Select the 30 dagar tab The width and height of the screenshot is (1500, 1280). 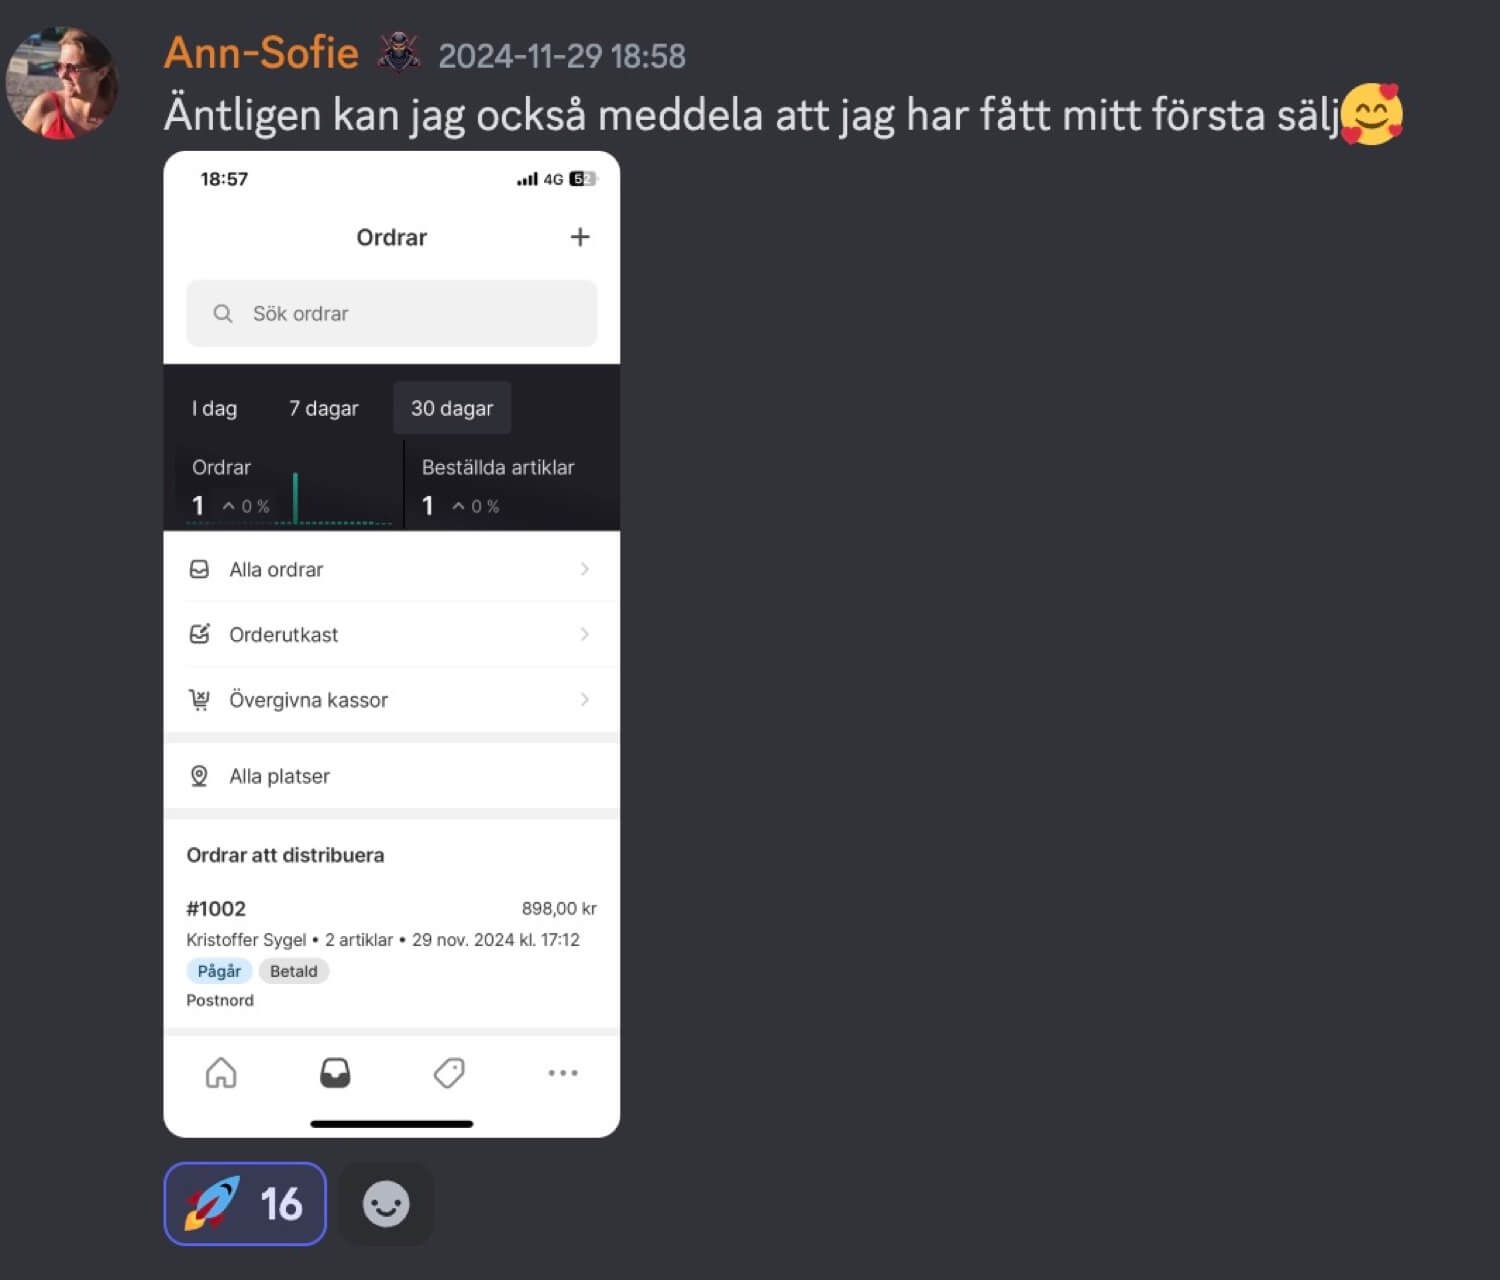click(452, 408)
